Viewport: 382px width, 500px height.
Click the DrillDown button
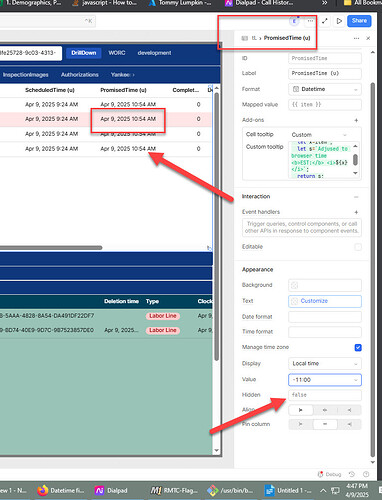84,53
